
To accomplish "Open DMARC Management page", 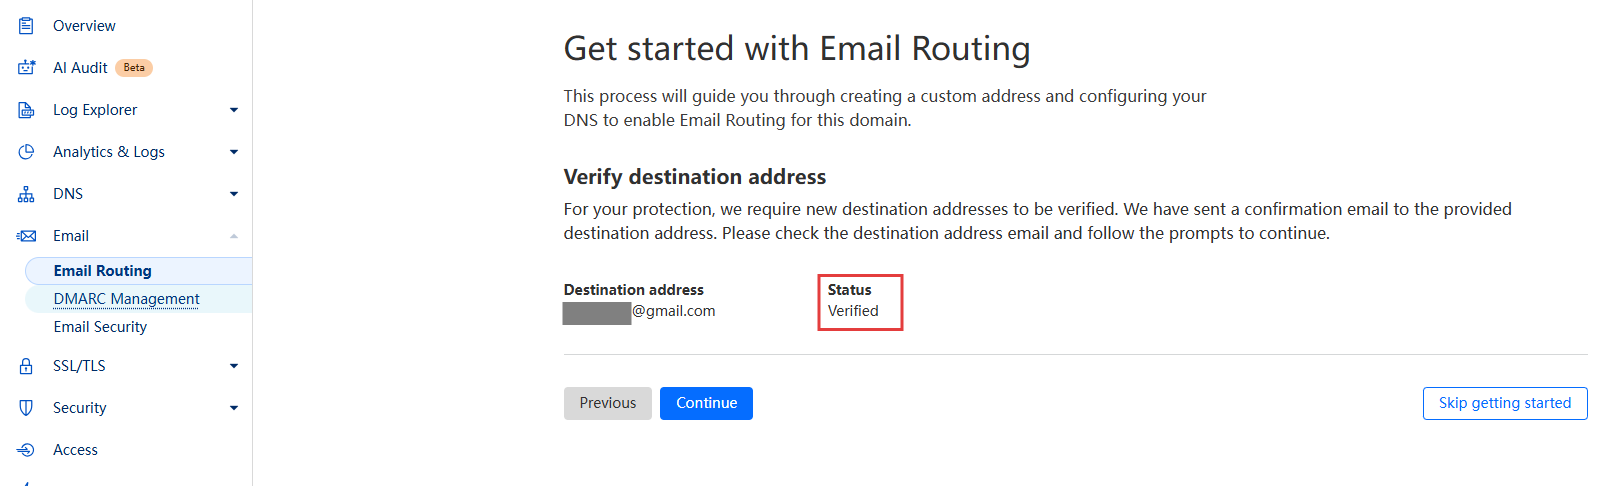I will coord(127,299).
